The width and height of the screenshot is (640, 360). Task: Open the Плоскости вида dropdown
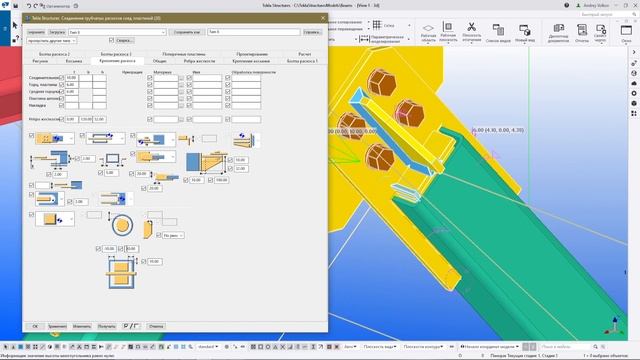coord(380,347)
